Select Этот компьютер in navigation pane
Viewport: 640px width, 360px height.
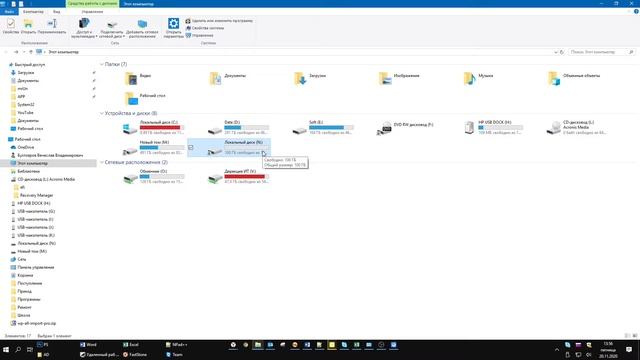32,163
